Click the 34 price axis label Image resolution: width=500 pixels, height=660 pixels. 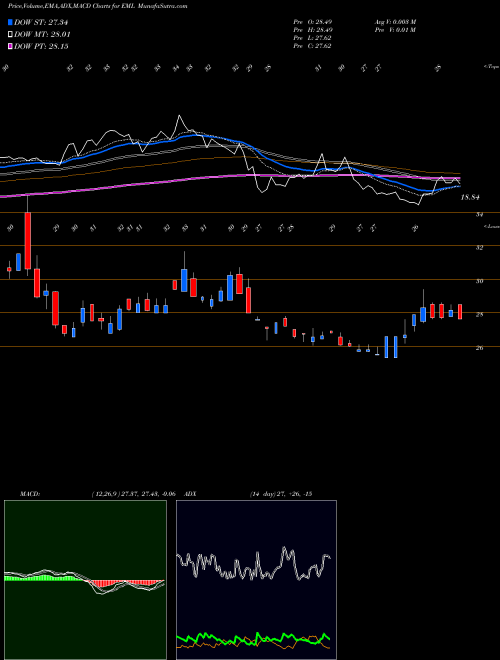click(479, 215)
